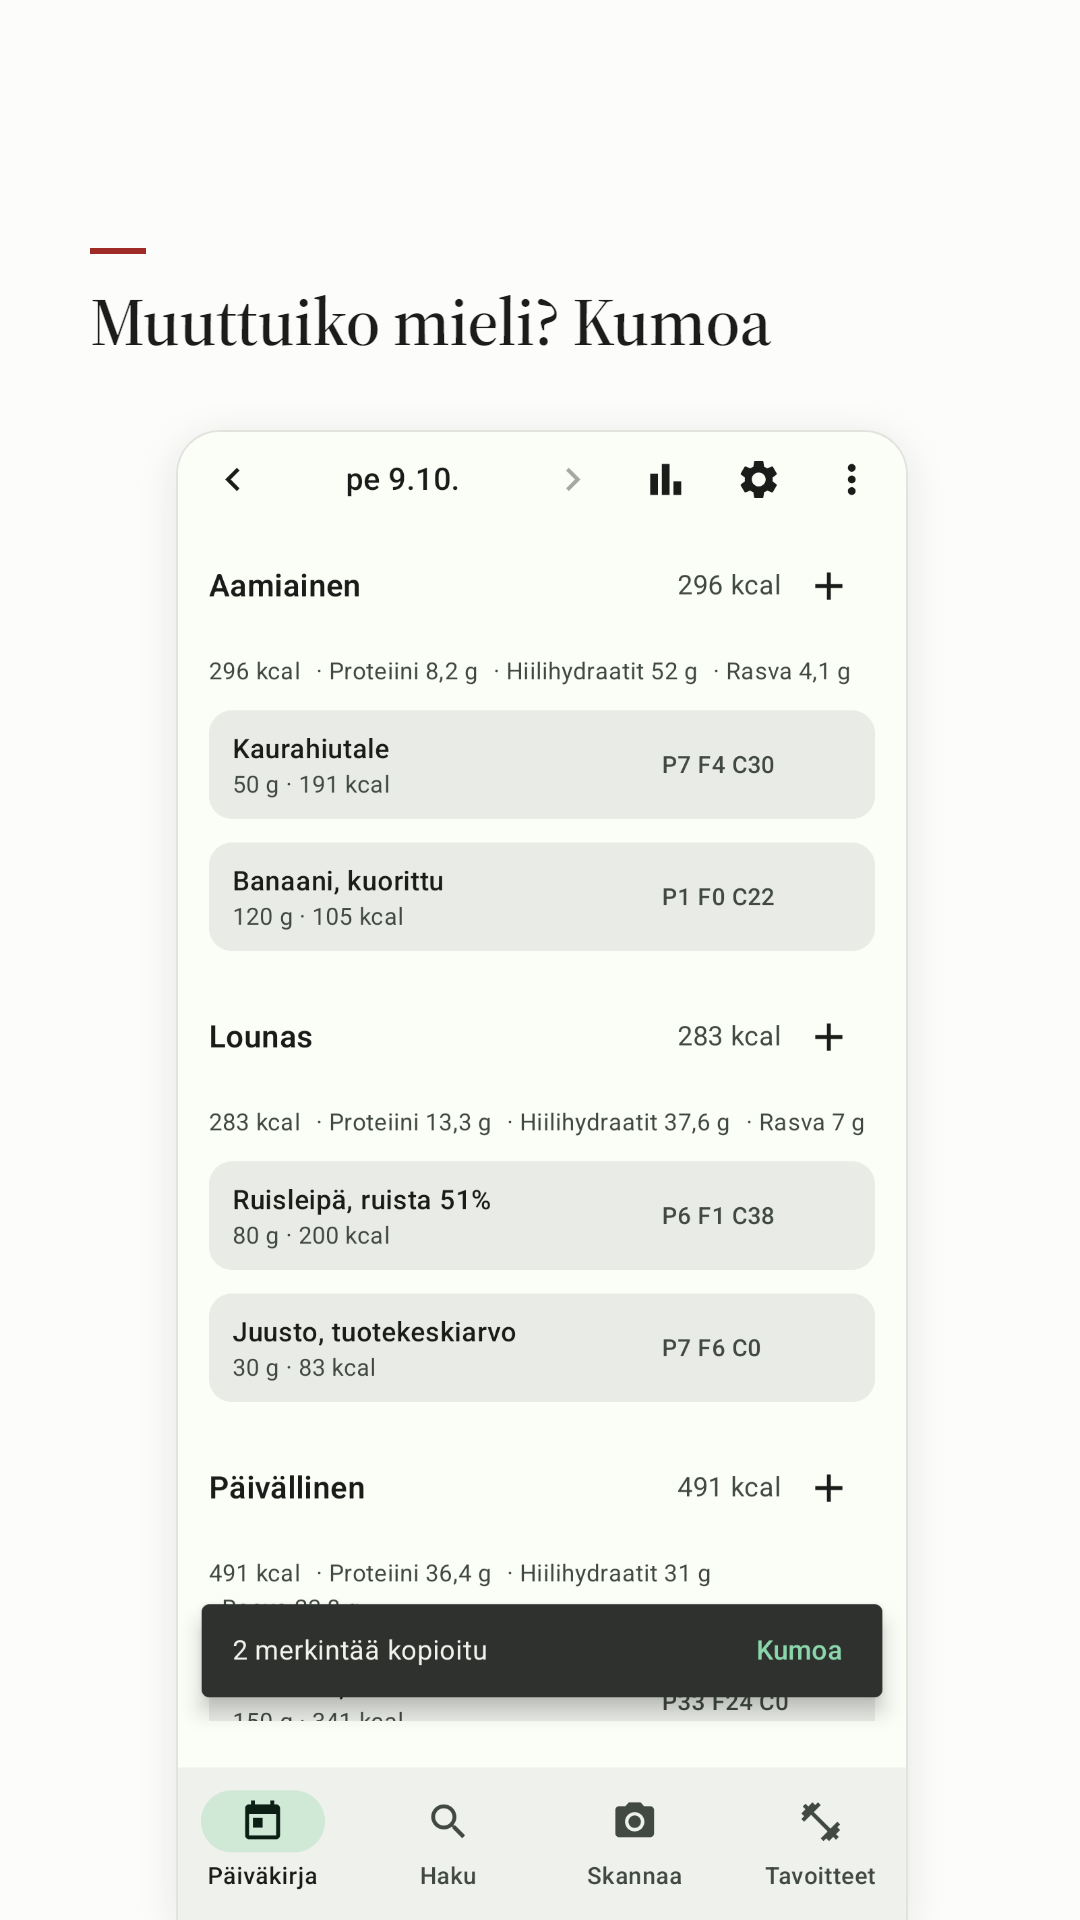This screenshot has height=1920, width=1080.
Task: Add food to Päivällinen with plus
Action: point(828,1488)
